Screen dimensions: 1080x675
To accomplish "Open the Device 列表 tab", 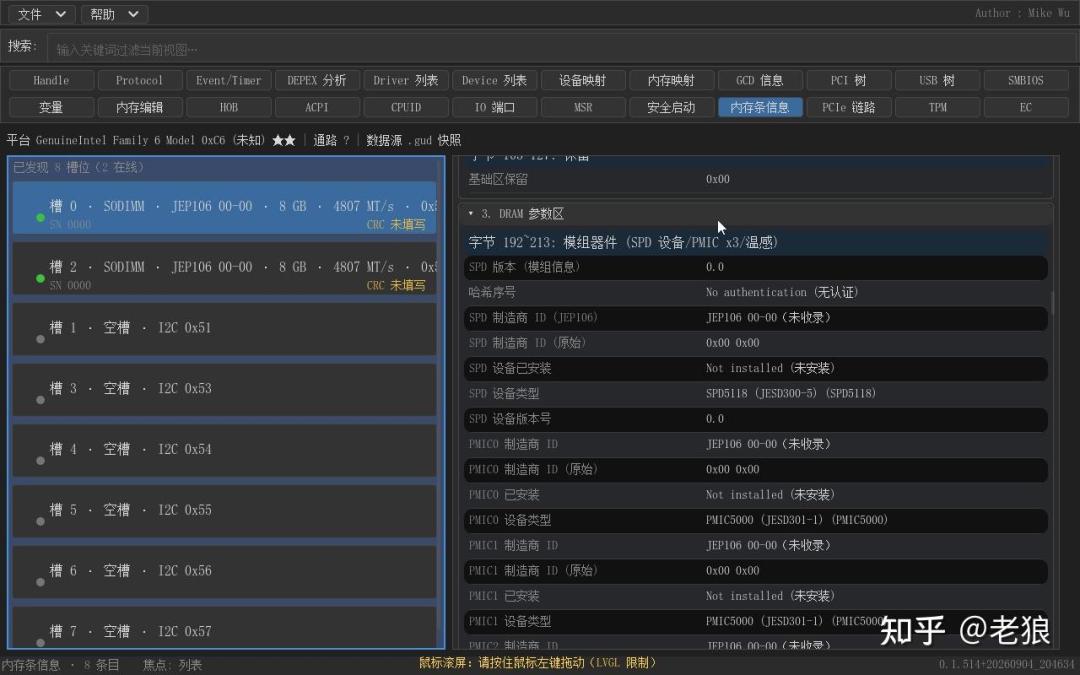I will click(x=495, y=81).
